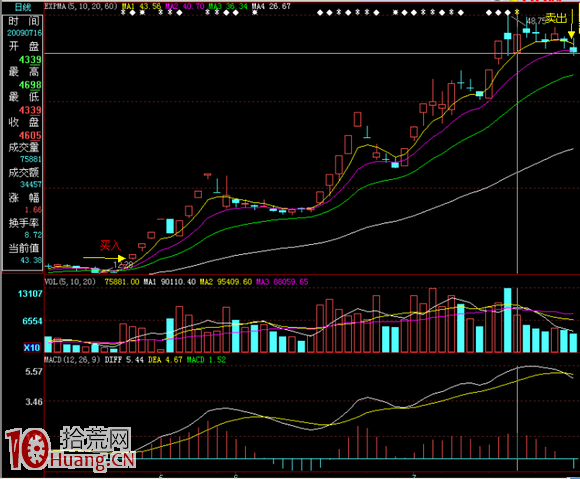Click the yellow star marker above crosshair

[x=517, y=12]
